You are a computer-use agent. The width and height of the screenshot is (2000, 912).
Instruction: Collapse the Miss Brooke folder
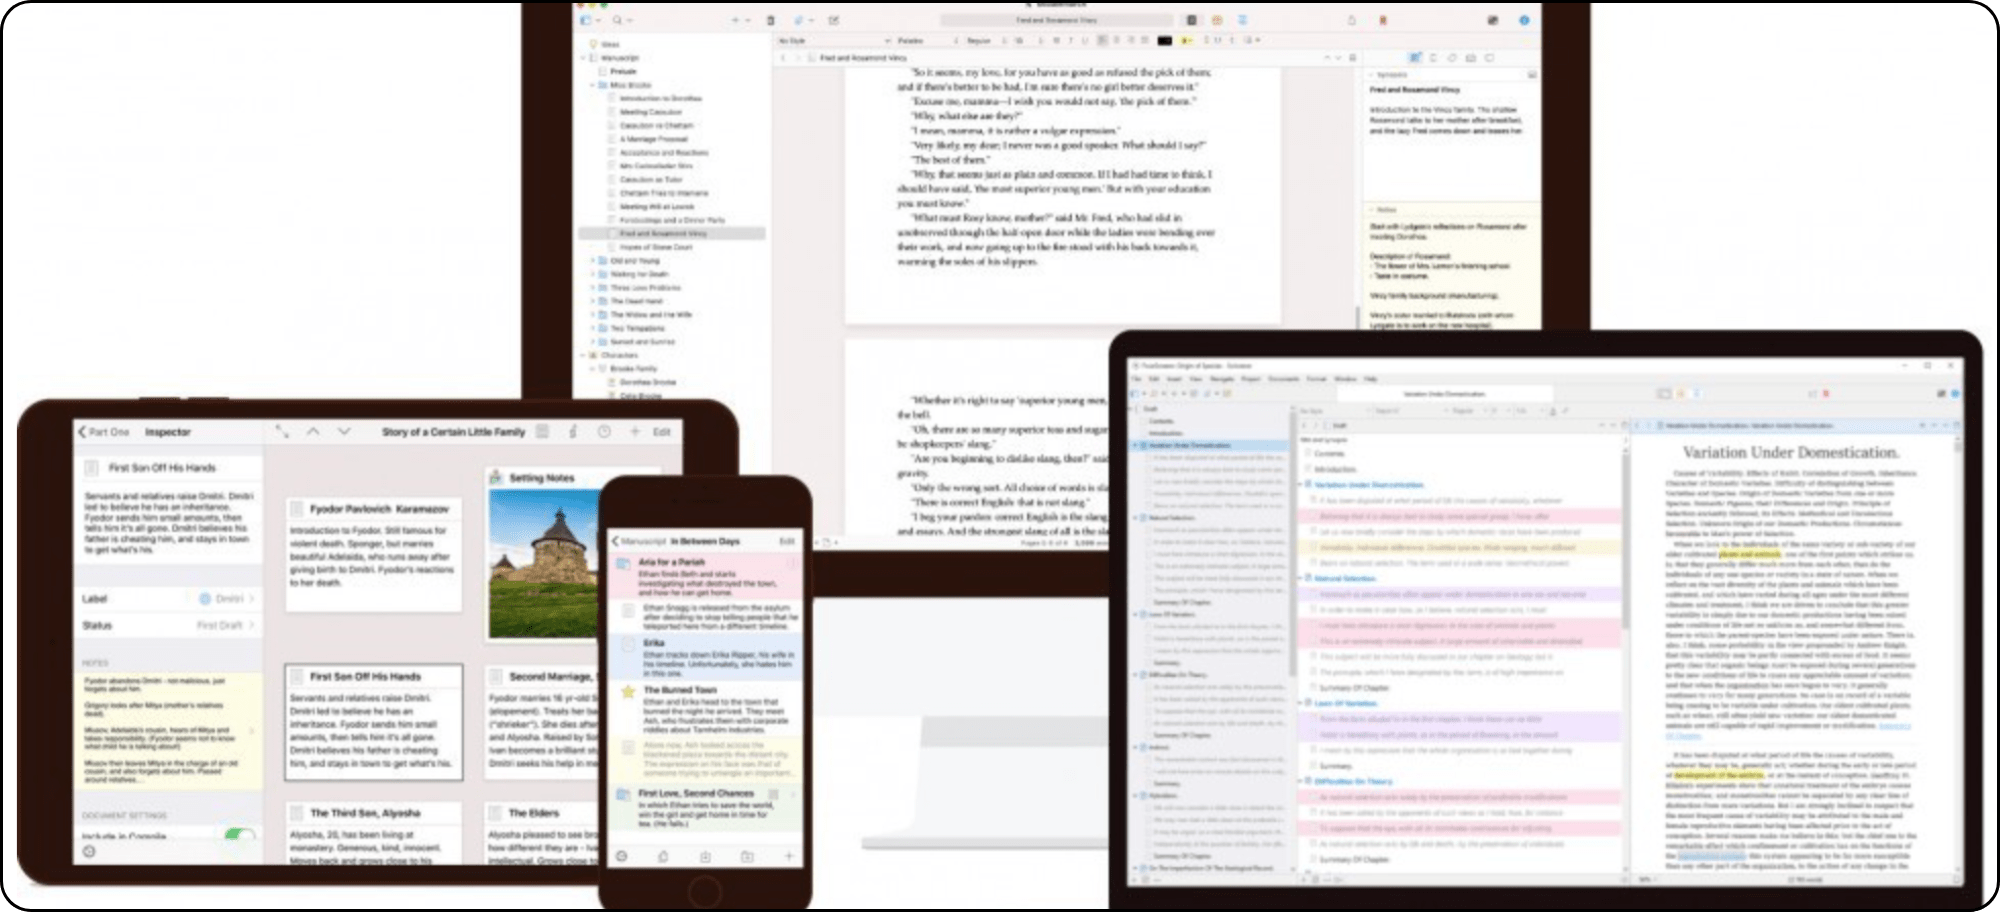591,85
